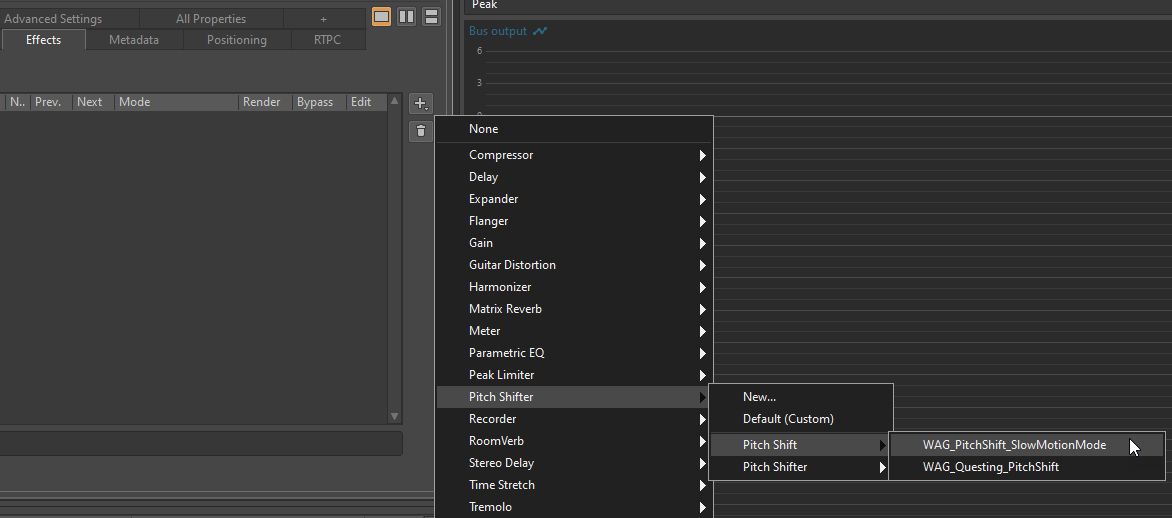Click the Bus output graph icon
The width and height of the screenshot is (1172, 518).
click(540, 31)
